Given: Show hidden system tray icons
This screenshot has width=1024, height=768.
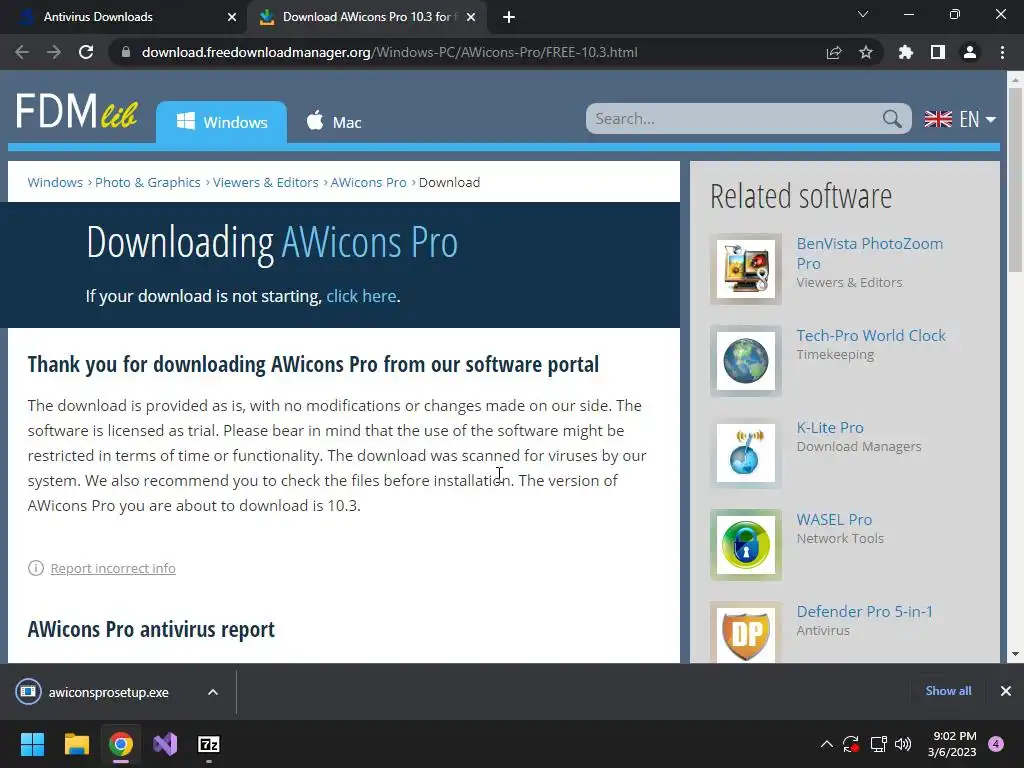Looking at the screenshot, I should (827, 744).
